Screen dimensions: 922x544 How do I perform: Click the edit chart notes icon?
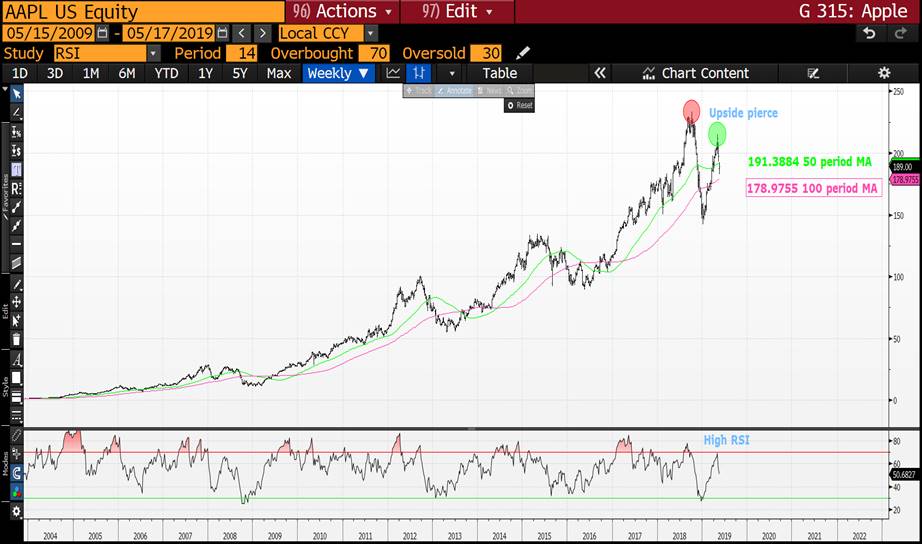click(813, 73)
